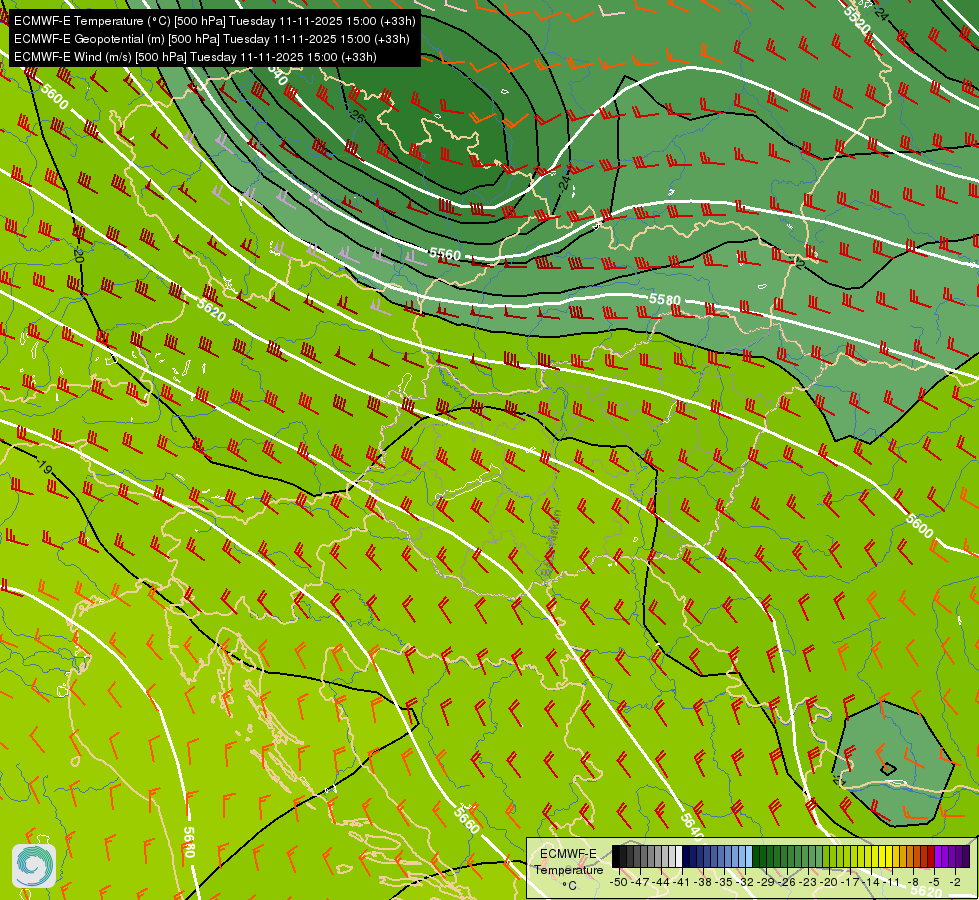Pick the dark purple swatch at legend end
The image size is (979, 900).
[x=966, y=856]
